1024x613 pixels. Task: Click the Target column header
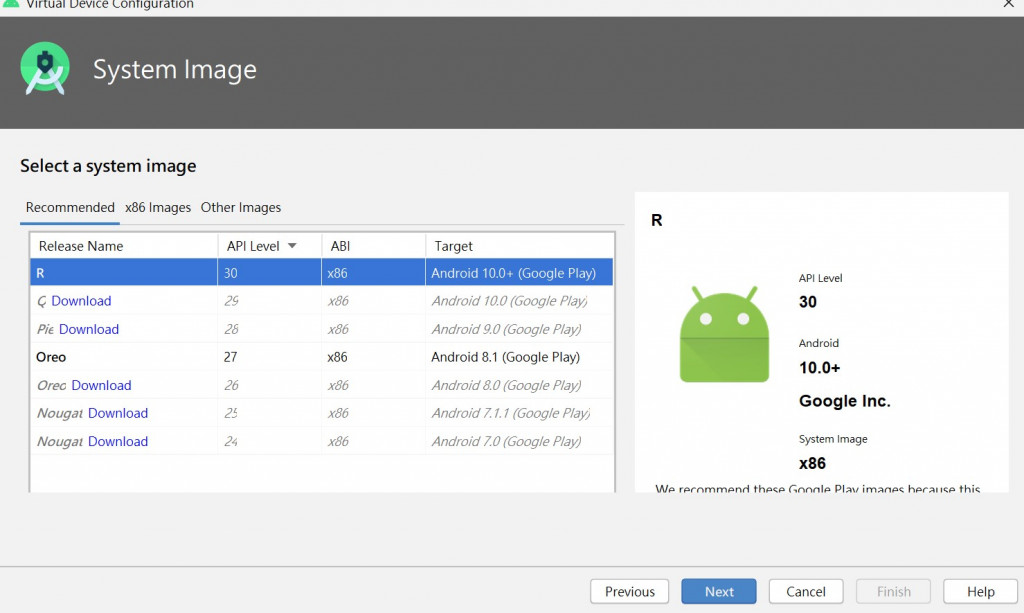(520, 246)
